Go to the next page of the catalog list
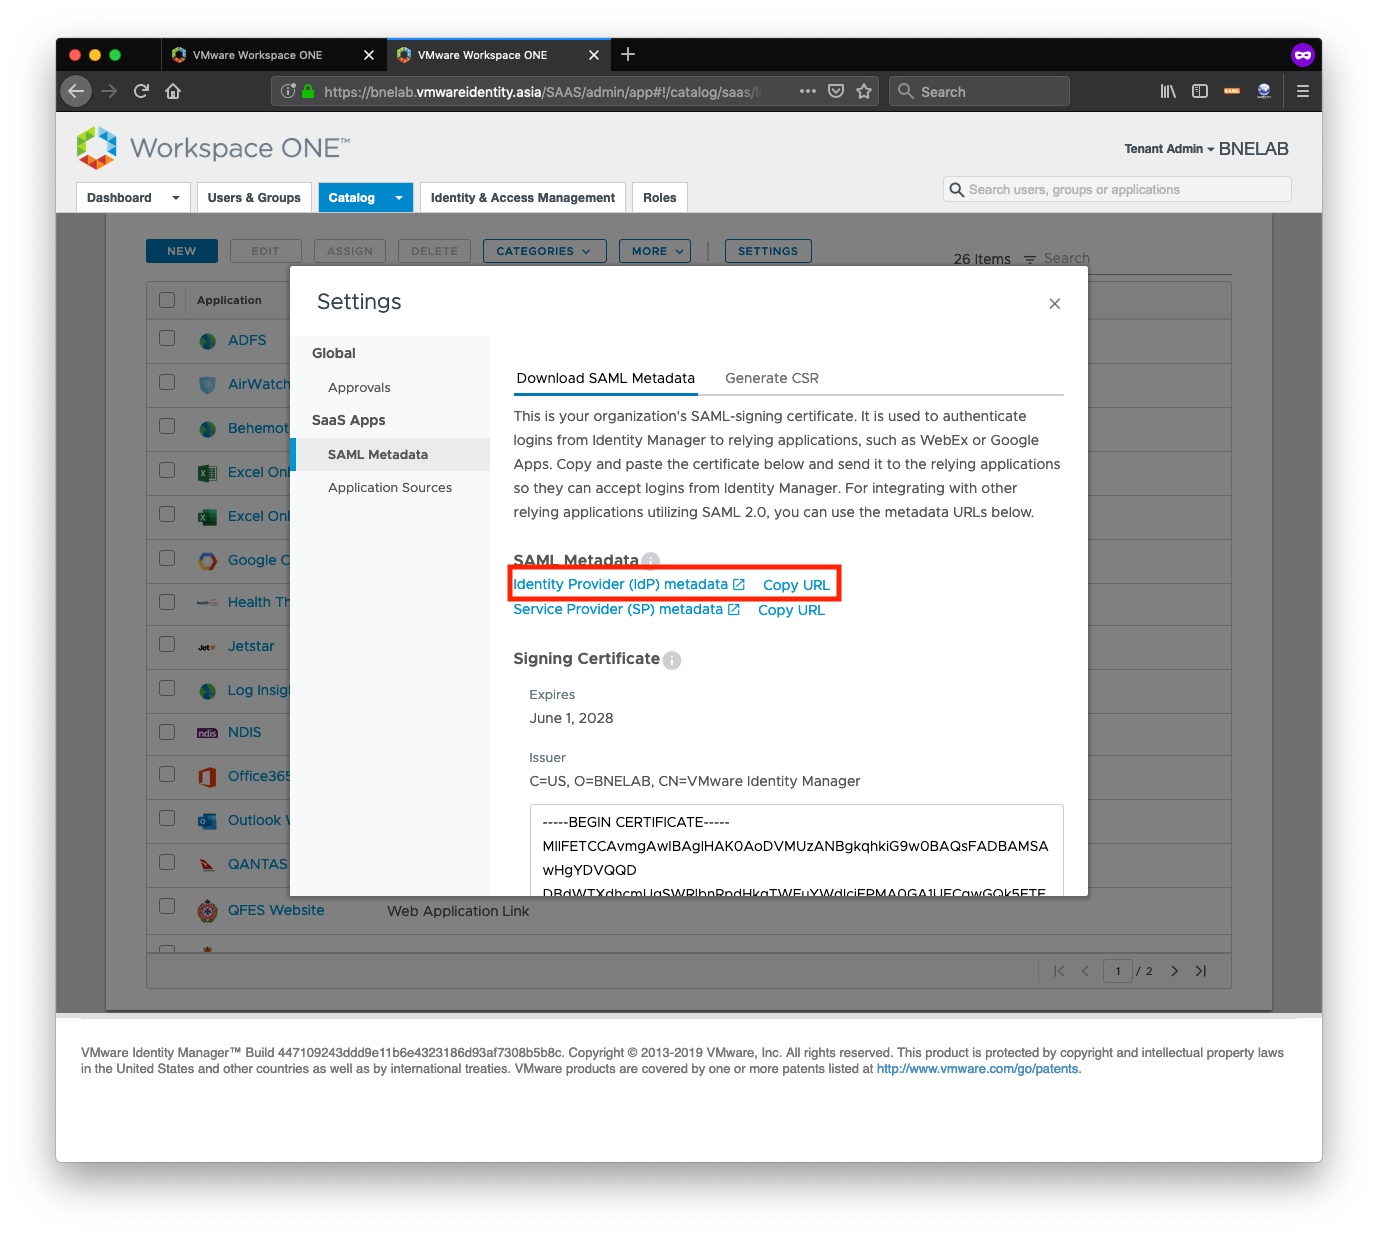The image size is (1378, 1236). coord(1174,971)
